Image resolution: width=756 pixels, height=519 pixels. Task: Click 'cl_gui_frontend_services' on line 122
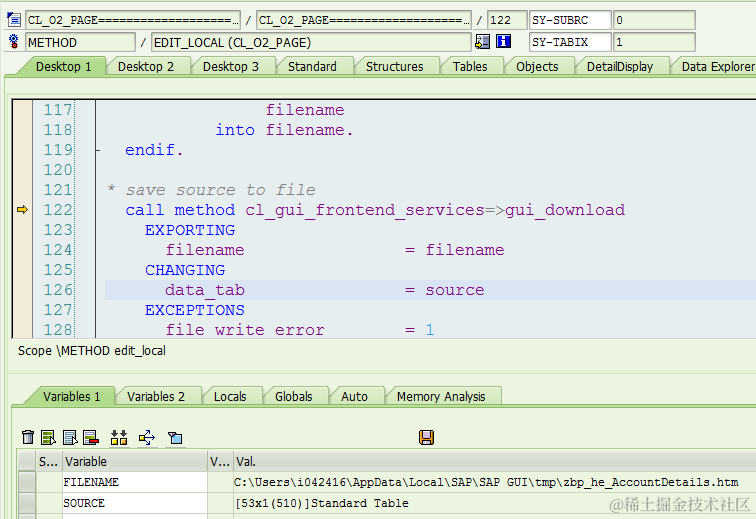tap(364, 210)
